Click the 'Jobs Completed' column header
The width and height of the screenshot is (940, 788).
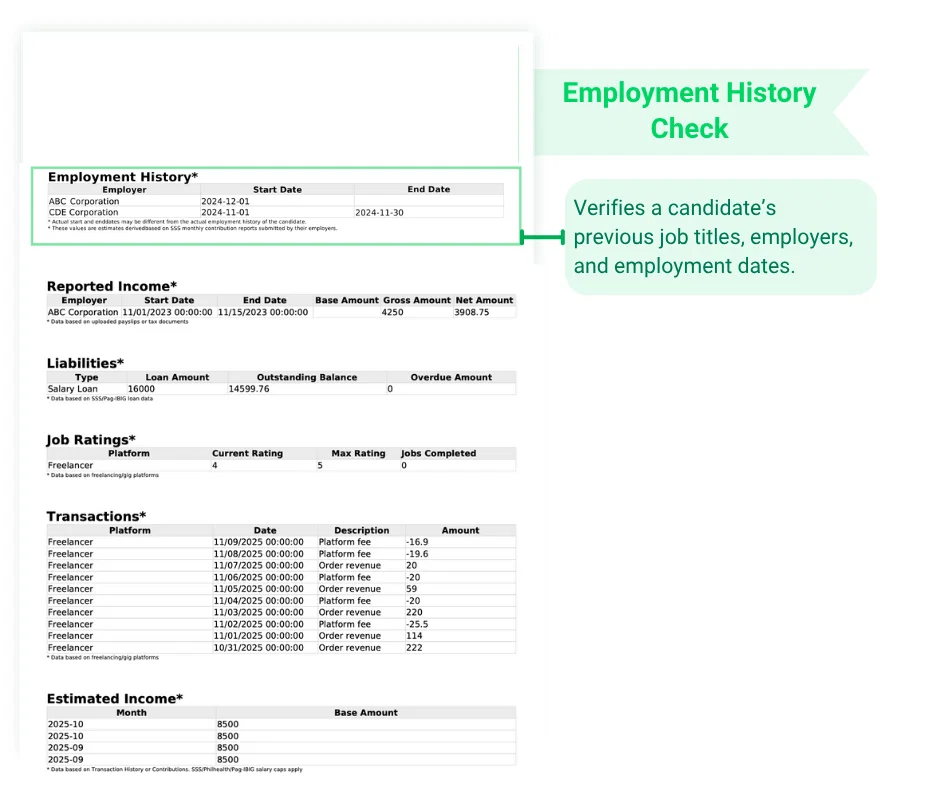coord(438,453)
